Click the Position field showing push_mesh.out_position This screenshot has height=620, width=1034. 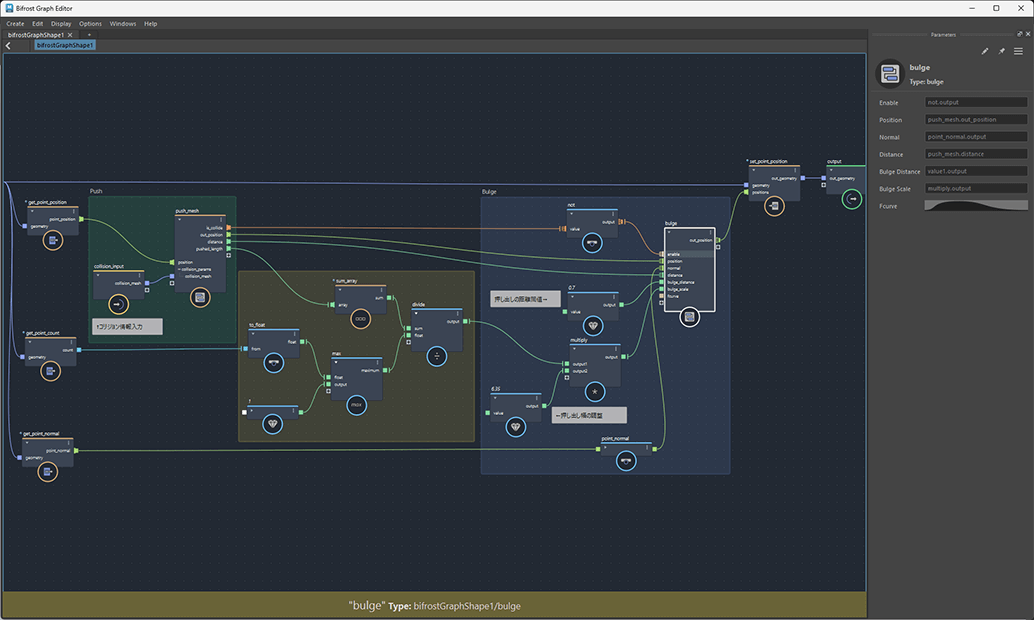point(976,119)
